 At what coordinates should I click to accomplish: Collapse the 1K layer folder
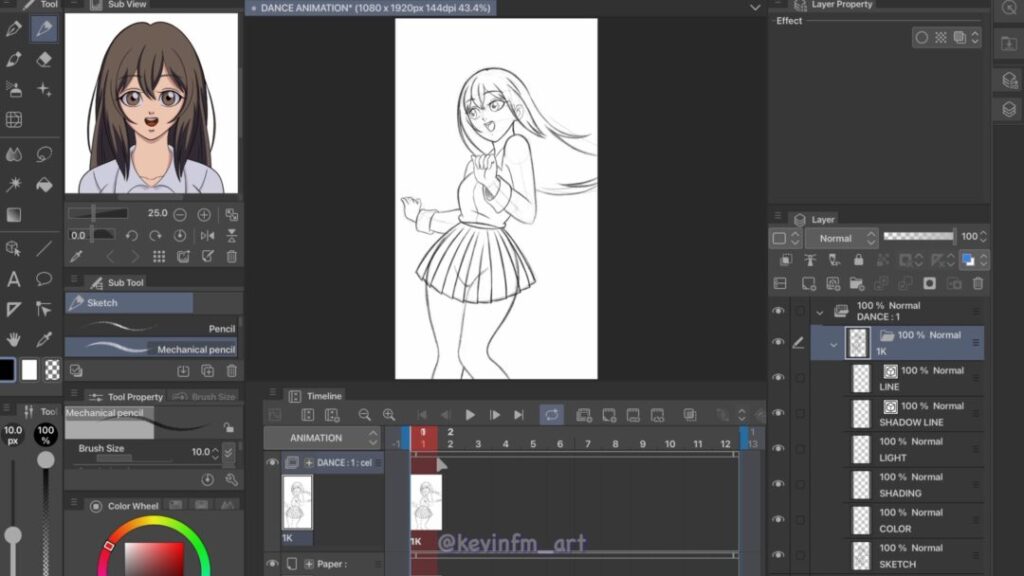click(833, 344)
